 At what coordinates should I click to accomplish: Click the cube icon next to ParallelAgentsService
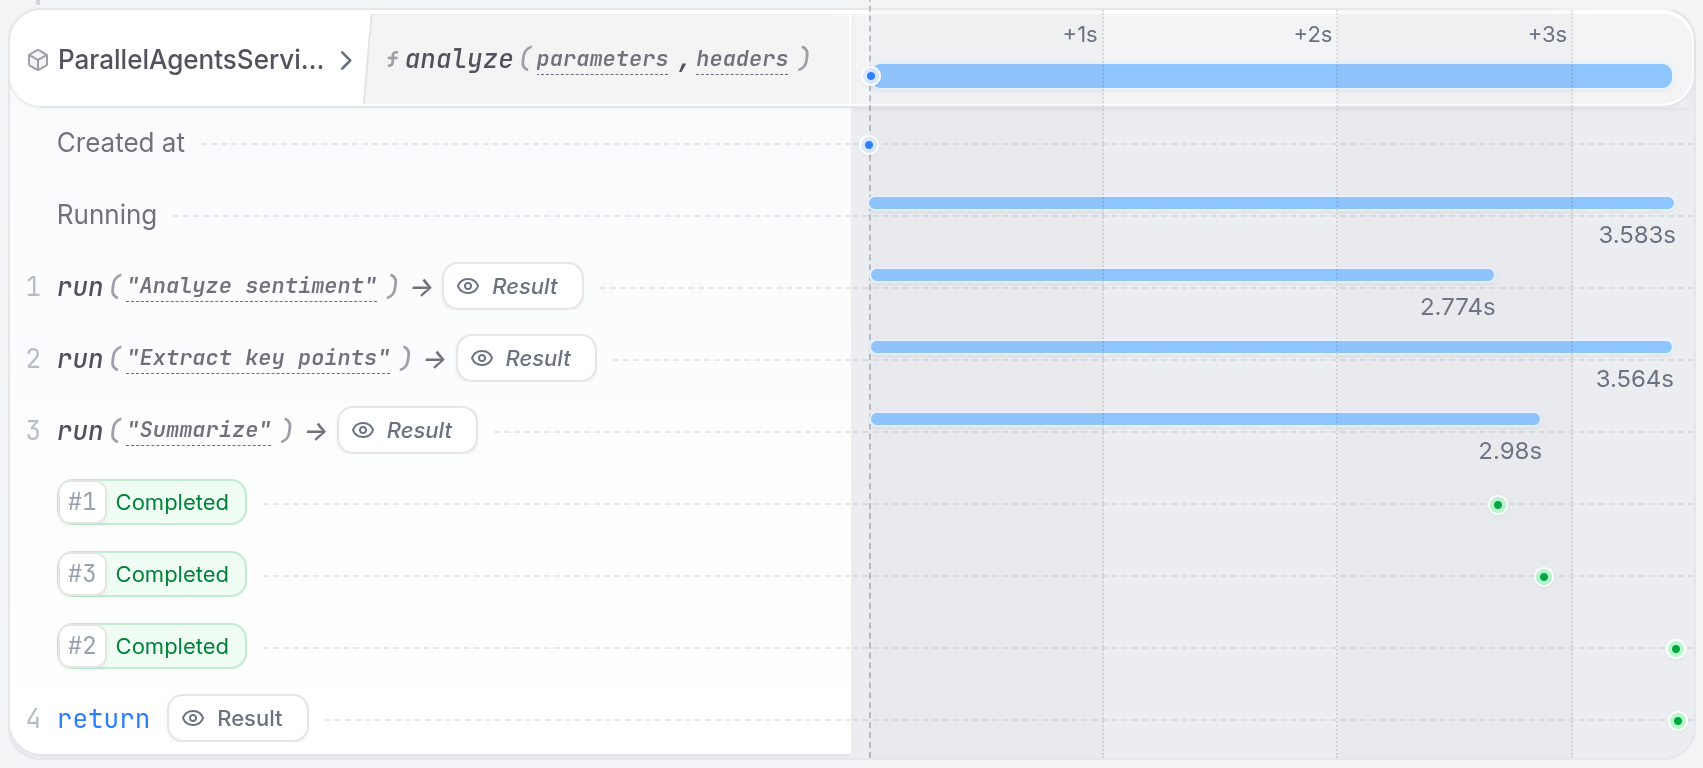pos(37,59)
